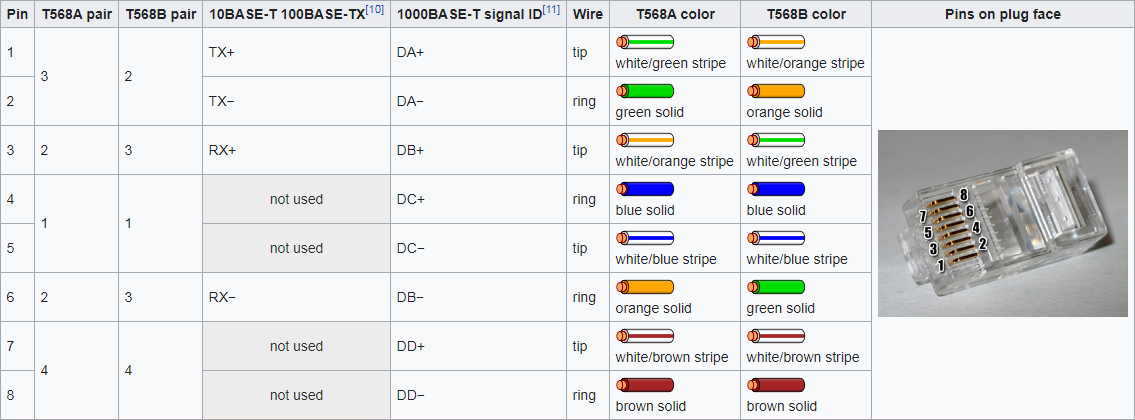Open the T568A blue solid wire image
This screenshot has height=420, width=1135.
tap(645, 189)
